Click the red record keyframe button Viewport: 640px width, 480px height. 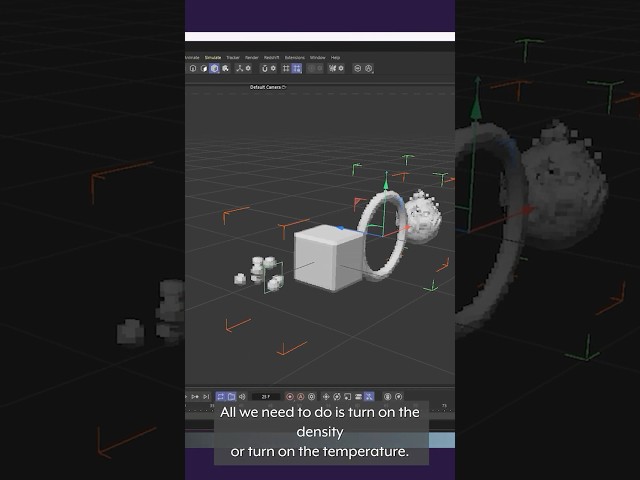tap(290, 397)
